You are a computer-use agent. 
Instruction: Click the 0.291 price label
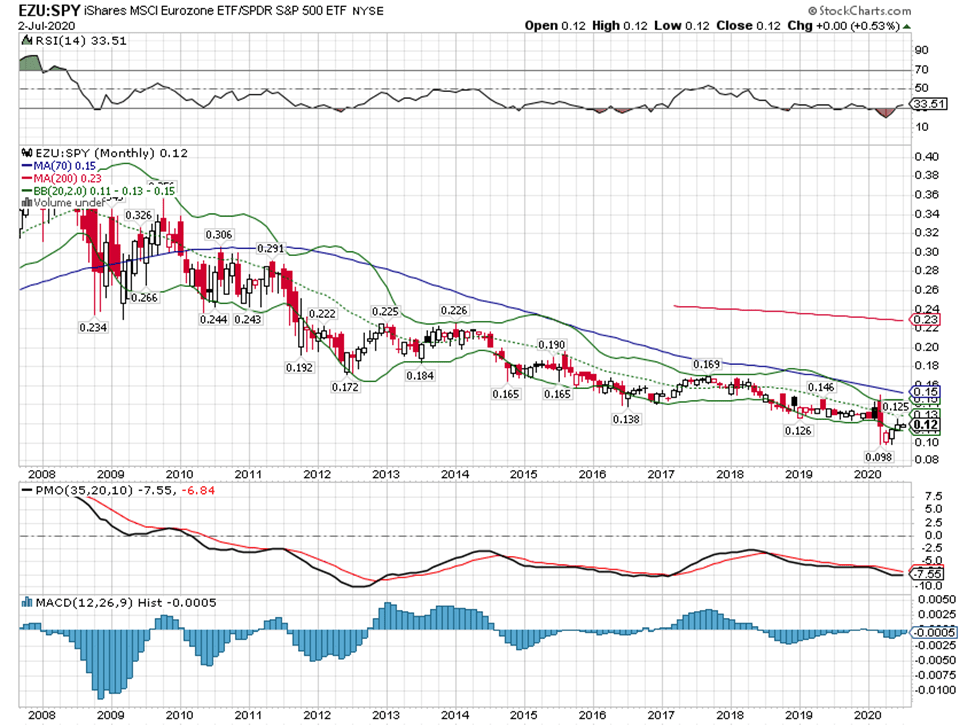tap(270, 248)
